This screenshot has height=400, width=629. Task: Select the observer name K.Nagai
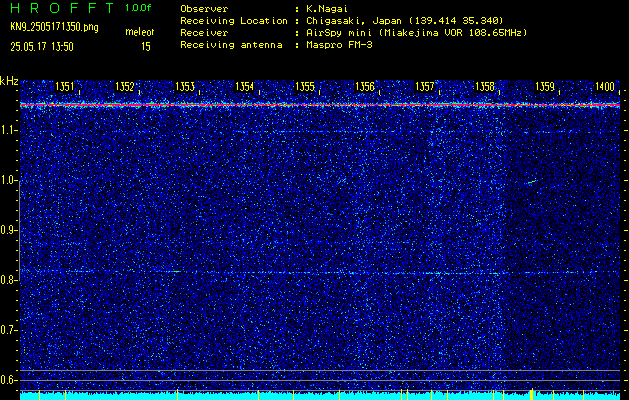(327, 8)
